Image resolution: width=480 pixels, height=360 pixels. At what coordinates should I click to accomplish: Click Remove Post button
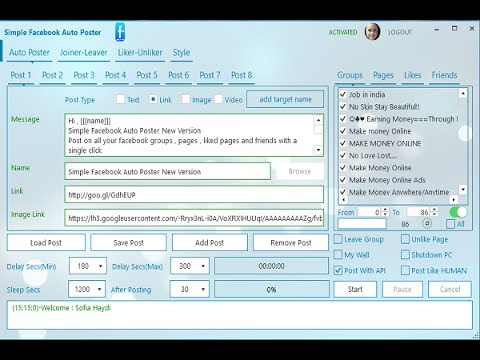291,242
